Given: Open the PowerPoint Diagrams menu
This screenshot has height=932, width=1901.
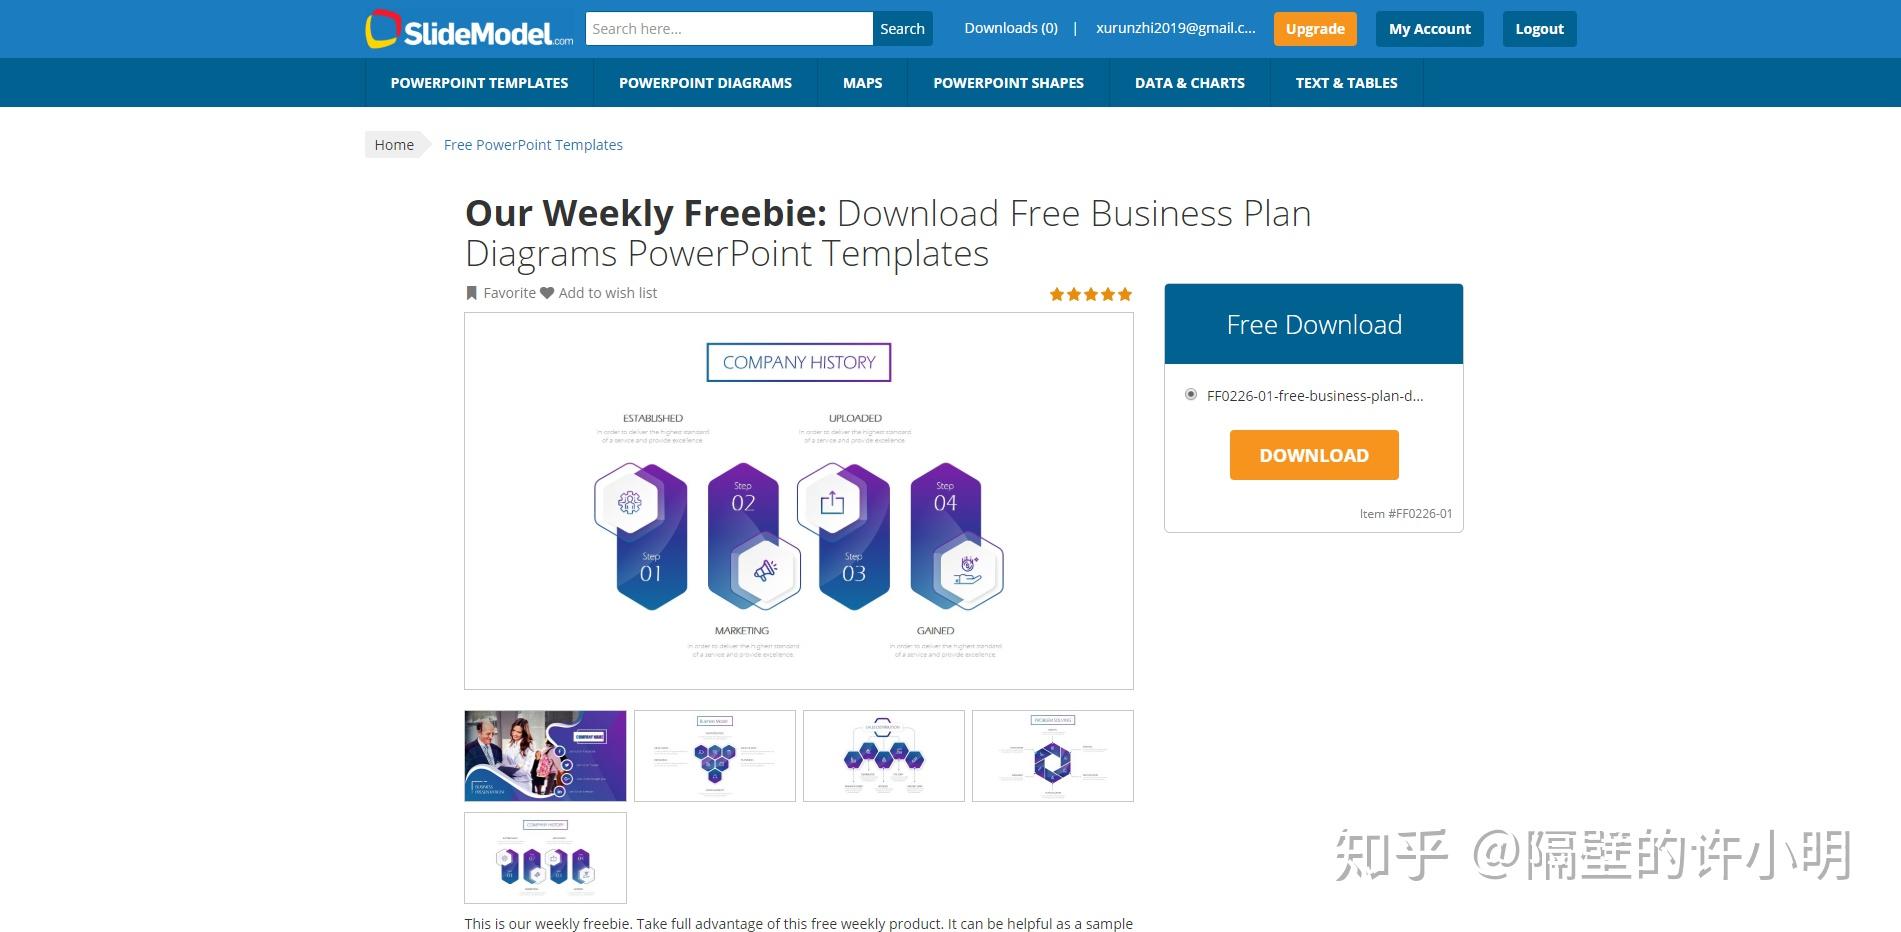Looking at the screenshot, I should (x=705, y=83).
